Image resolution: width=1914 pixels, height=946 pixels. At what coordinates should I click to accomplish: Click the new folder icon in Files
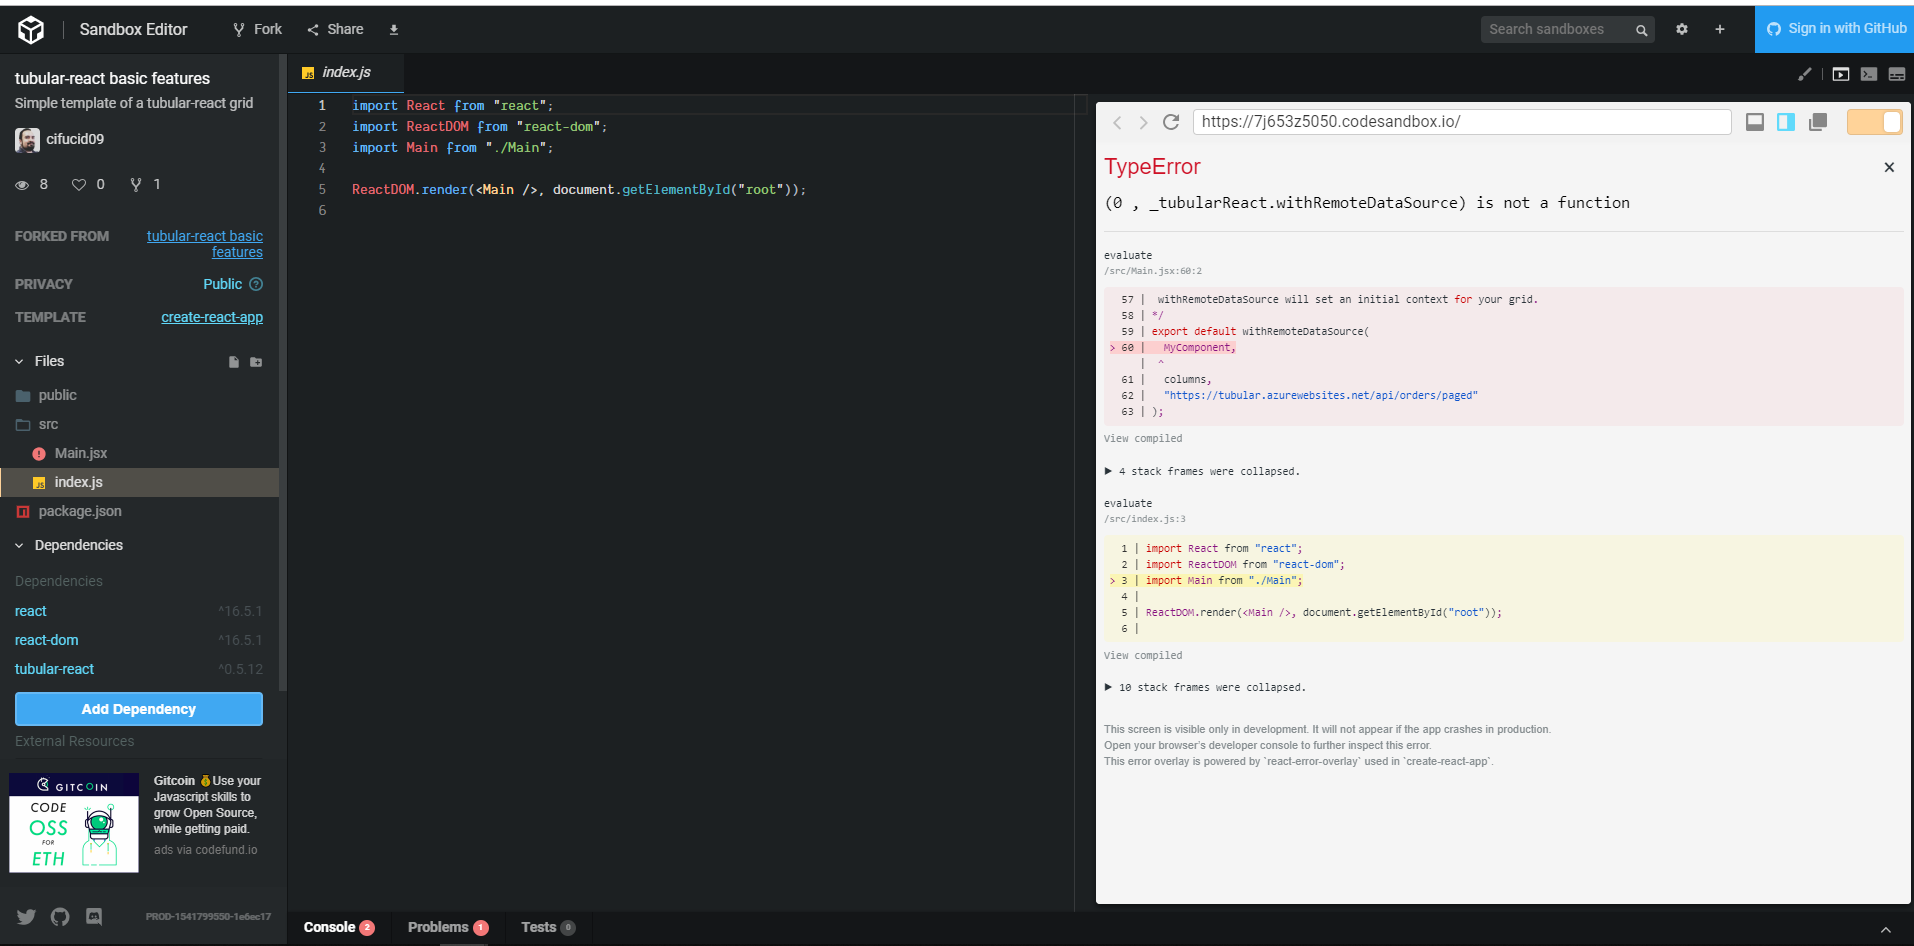(x=256, y=362)
